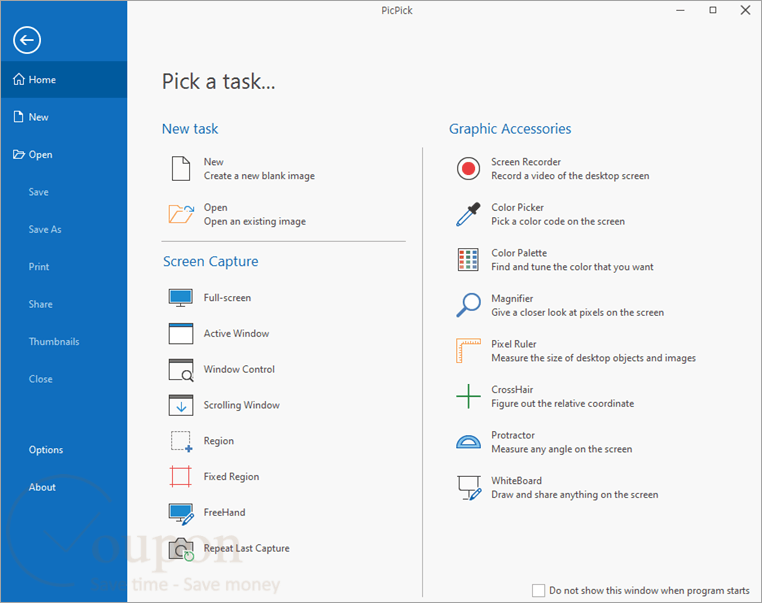Click the Scrolling Window capture icon
The height and width of the screenshot is (603, 762).
coord(181,405)
